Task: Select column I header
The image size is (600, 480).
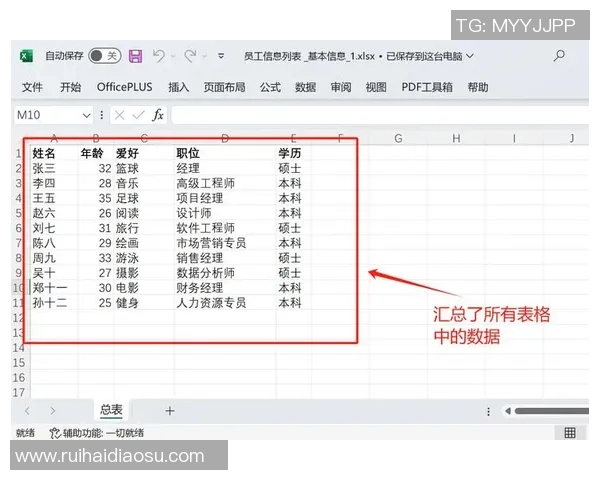Action: click(x=514, y=138)
